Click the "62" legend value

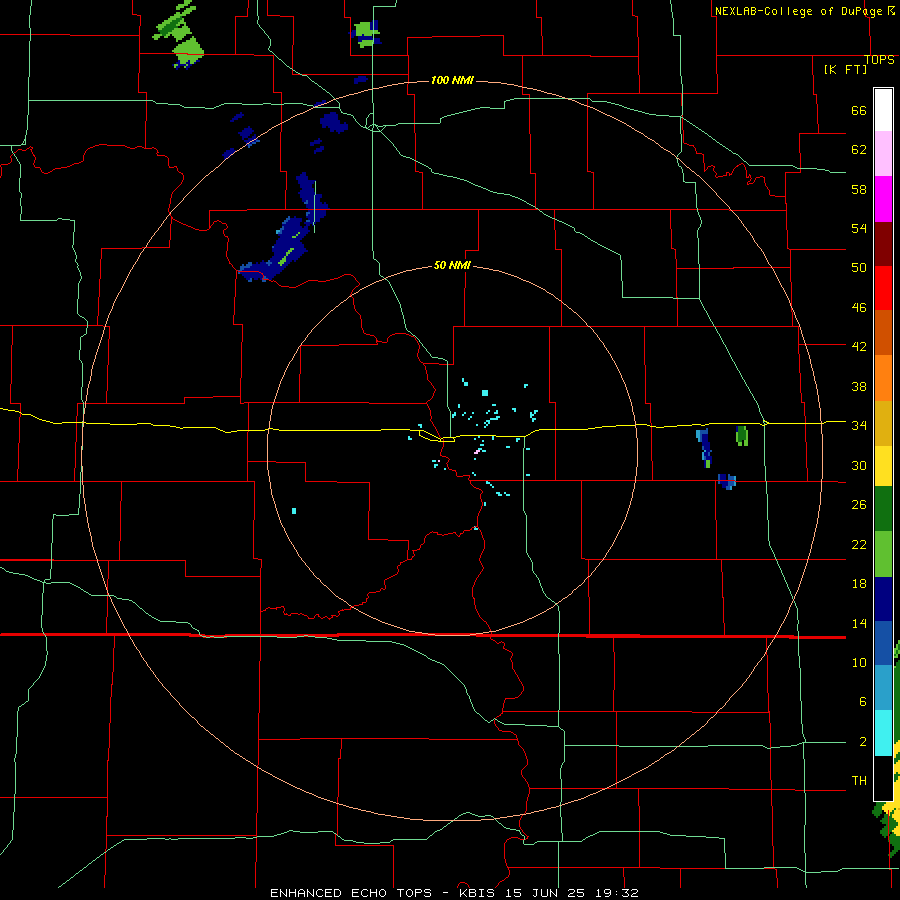[859, 150]
